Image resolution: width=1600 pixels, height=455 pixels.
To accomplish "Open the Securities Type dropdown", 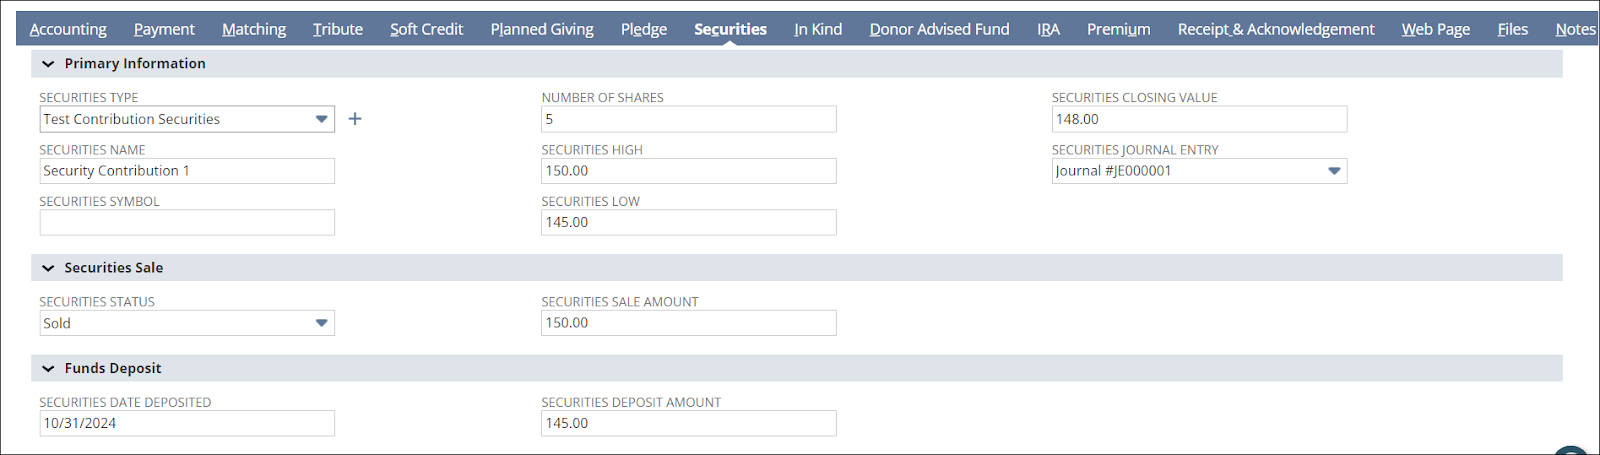I will coord(321,119).
